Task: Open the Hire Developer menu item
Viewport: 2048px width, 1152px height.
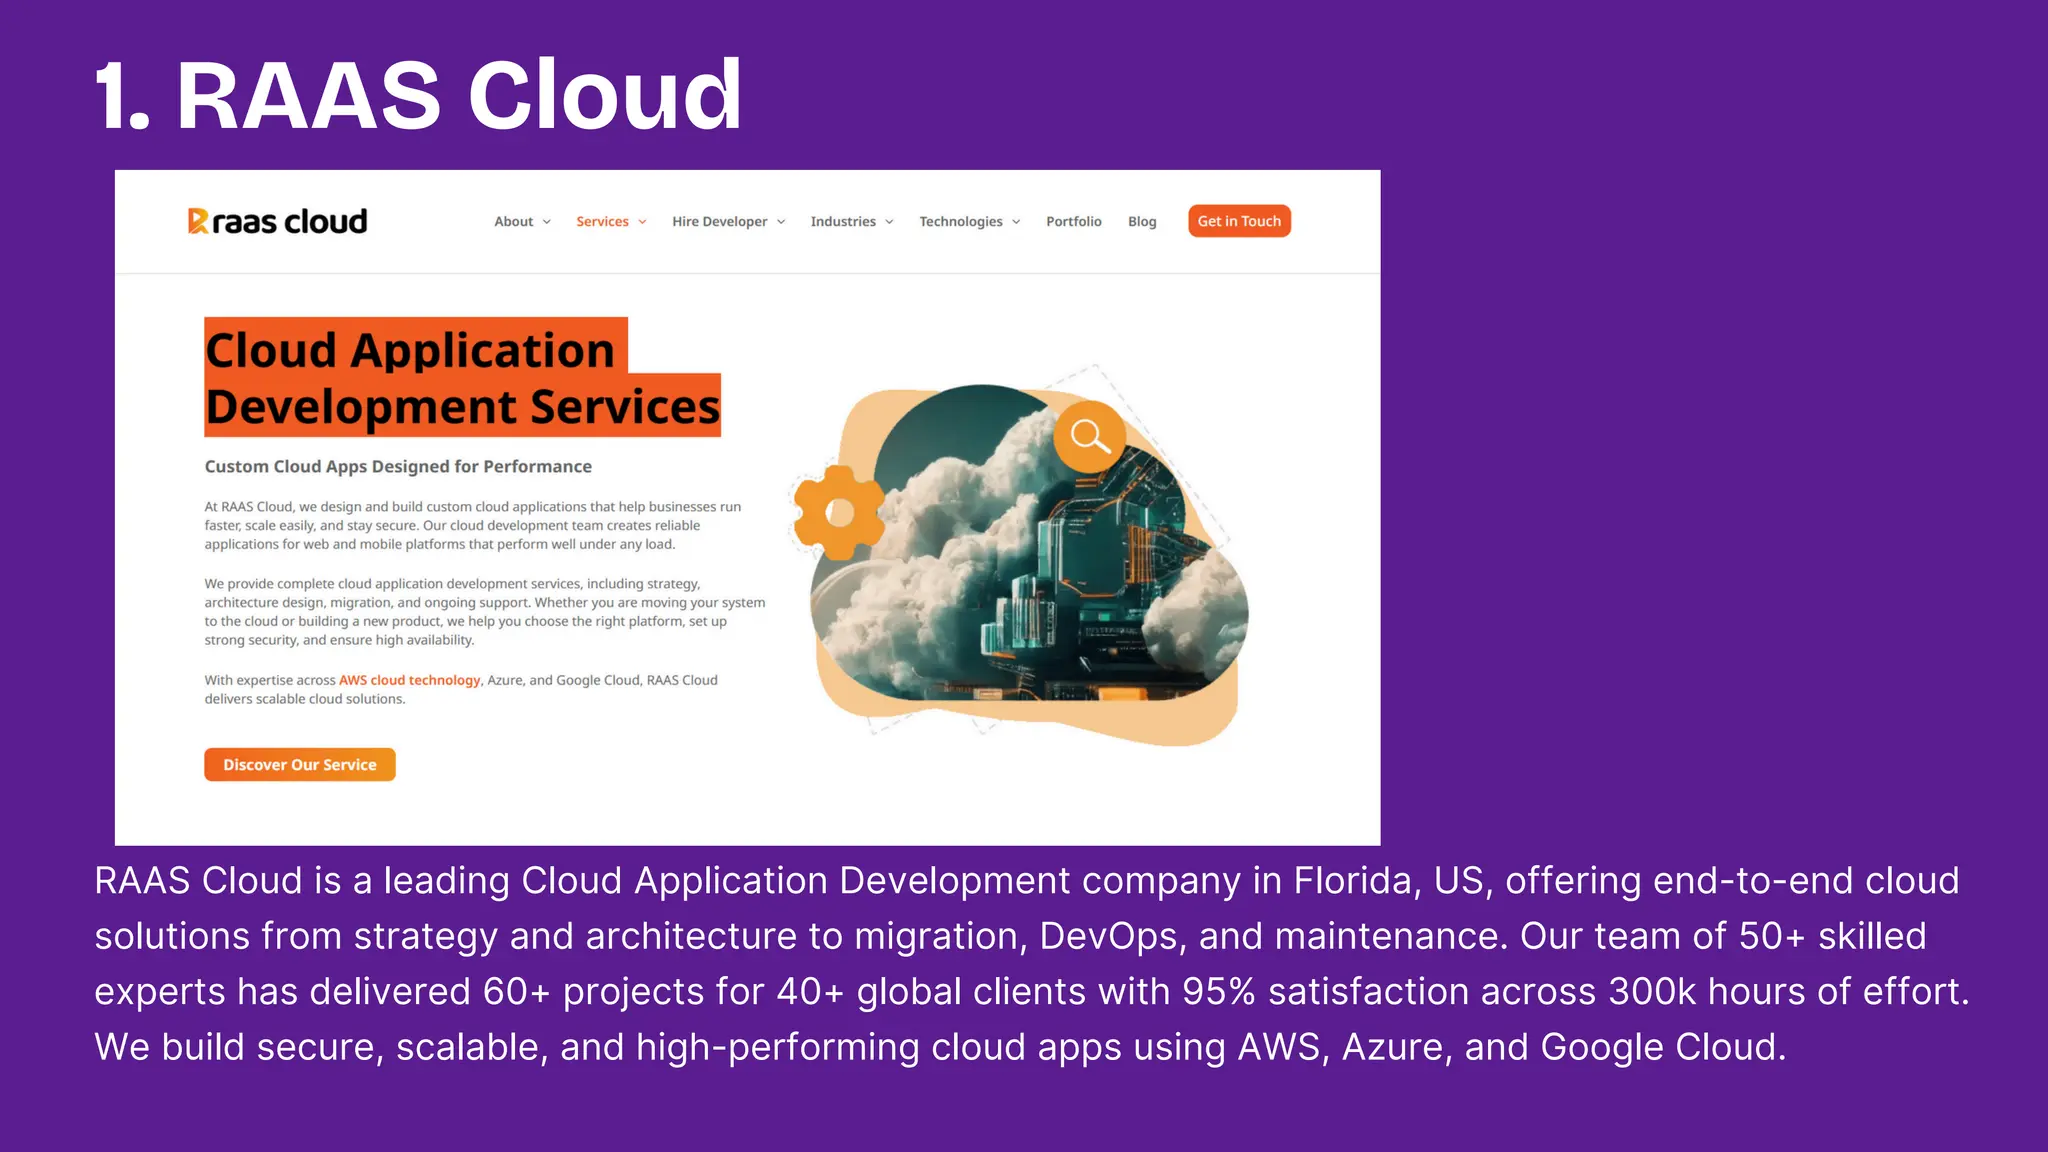Action: [720, 222]
